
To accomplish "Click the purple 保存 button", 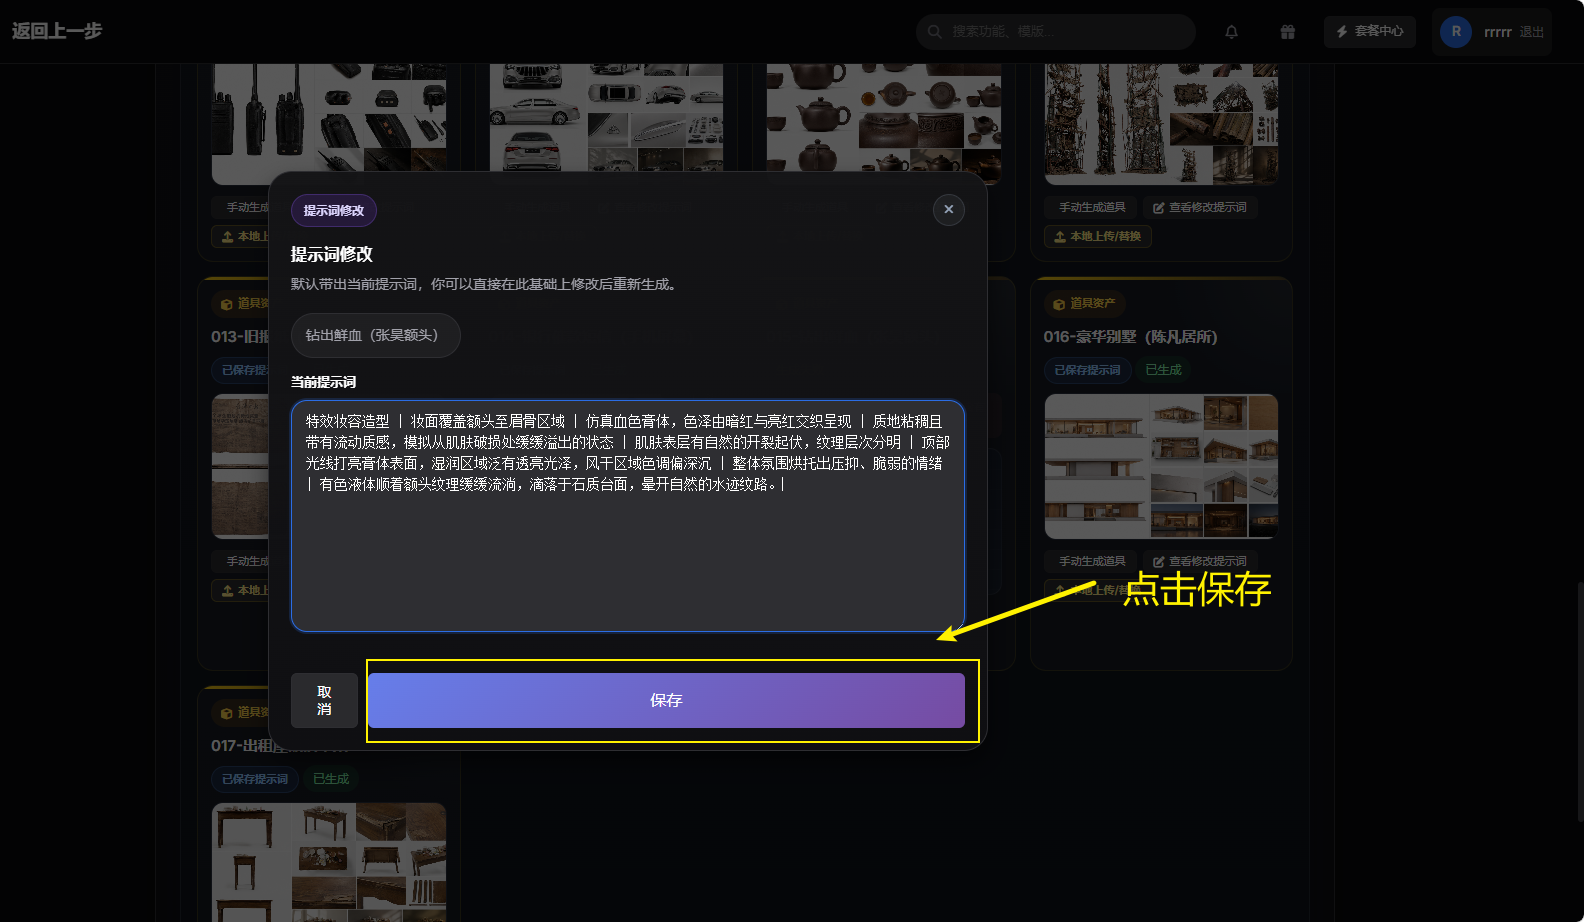I will pyautogui.click(x=666, y=700).
